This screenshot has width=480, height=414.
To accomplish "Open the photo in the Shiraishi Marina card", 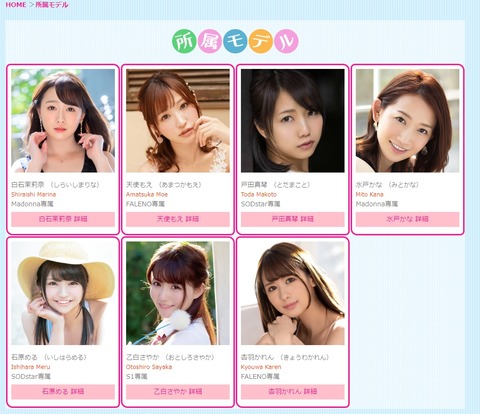I will click(63, 121).
